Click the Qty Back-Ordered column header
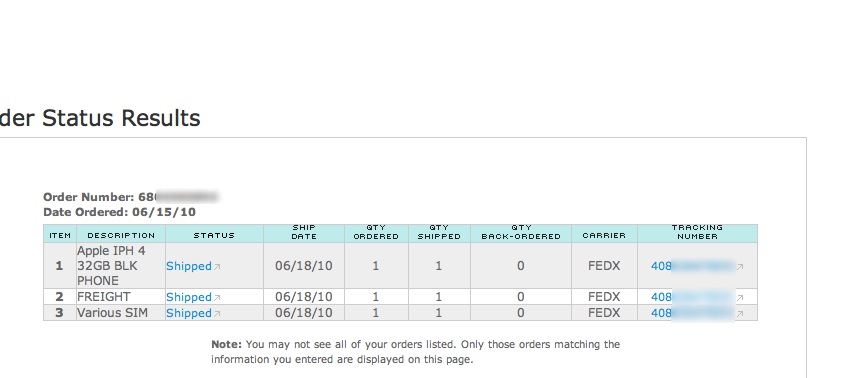Image resolution: width=863 pixels, height=378 pixels. click(x=521, y=232)
